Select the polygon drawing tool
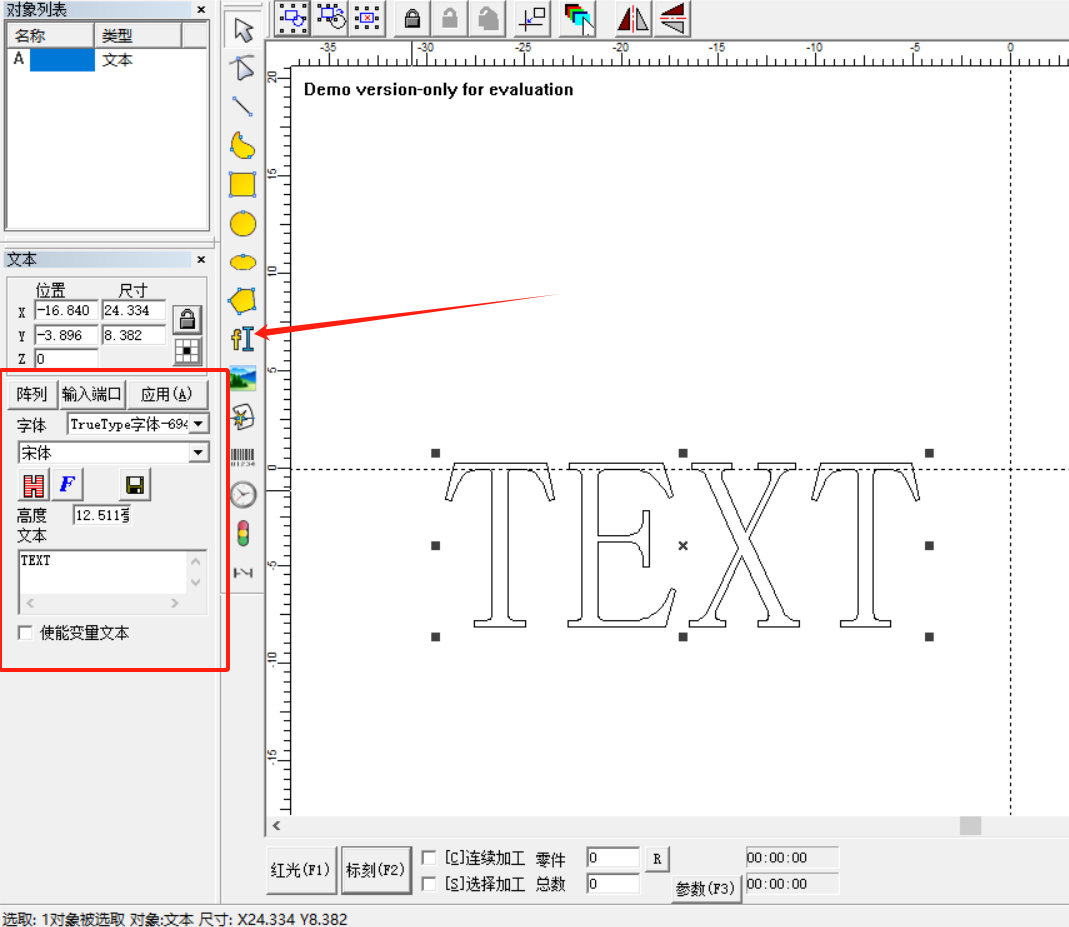 [x=243, y=301]
